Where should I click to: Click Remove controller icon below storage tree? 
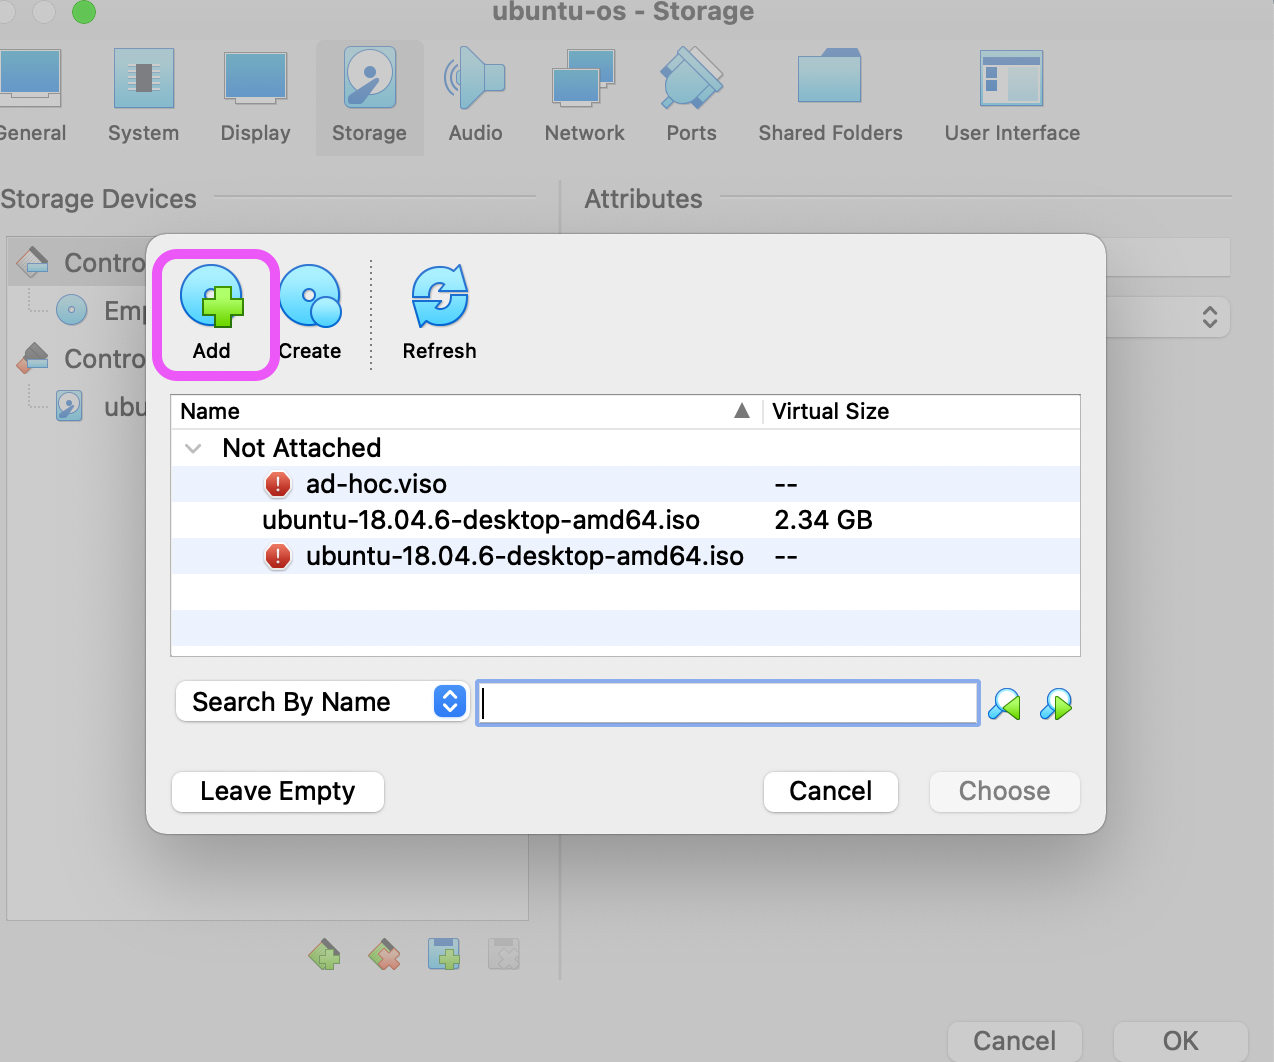[384, 955]
